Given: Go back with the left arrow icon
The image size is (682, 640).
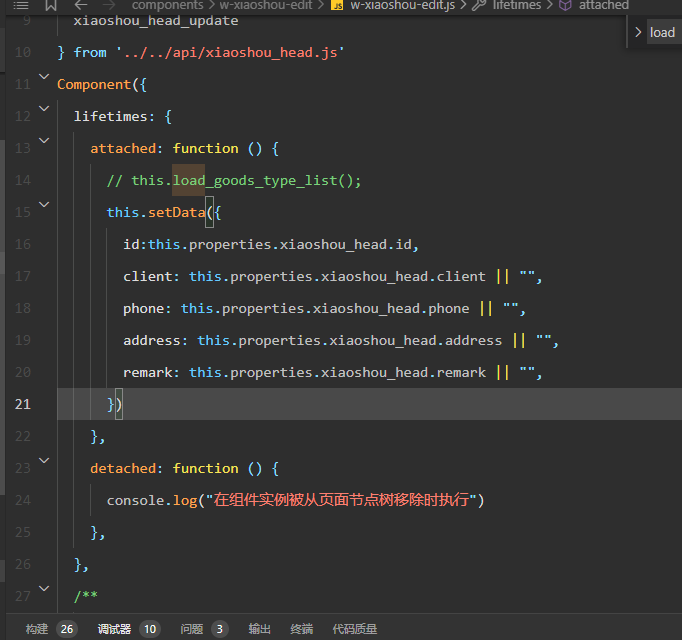Looking at the screenshot, I should 81,5.
